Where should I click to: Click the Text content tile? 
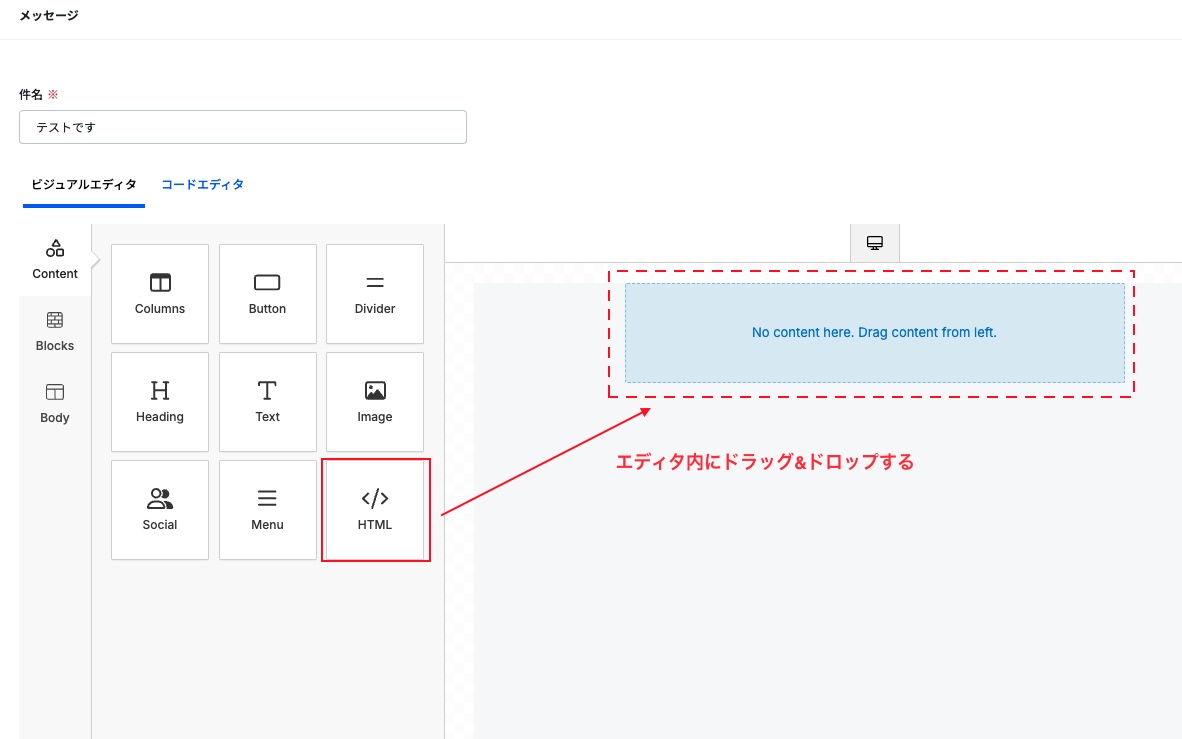pos(267,402)
